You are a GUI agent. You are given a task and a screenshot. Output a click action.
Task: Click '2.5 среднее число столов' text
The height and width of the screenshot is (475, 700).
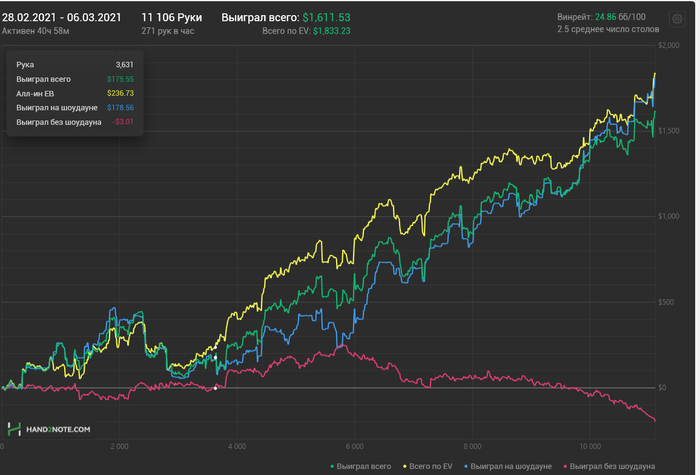[608, 29]
